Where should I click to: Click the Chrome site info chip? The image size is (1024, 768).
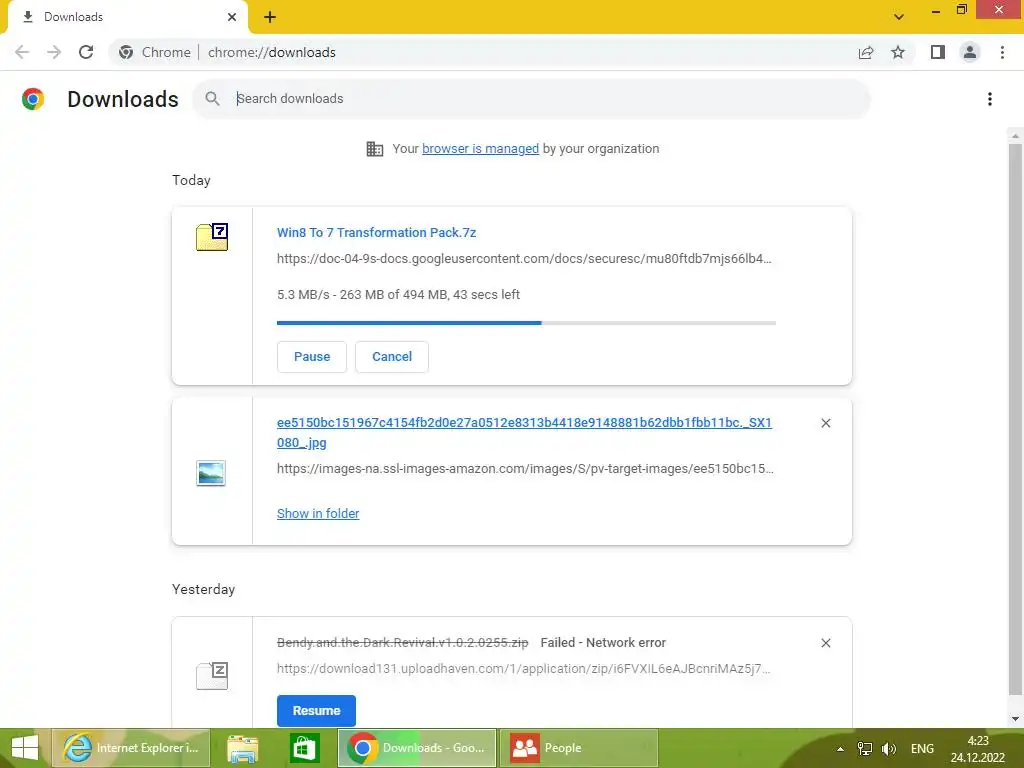(155, 52)
